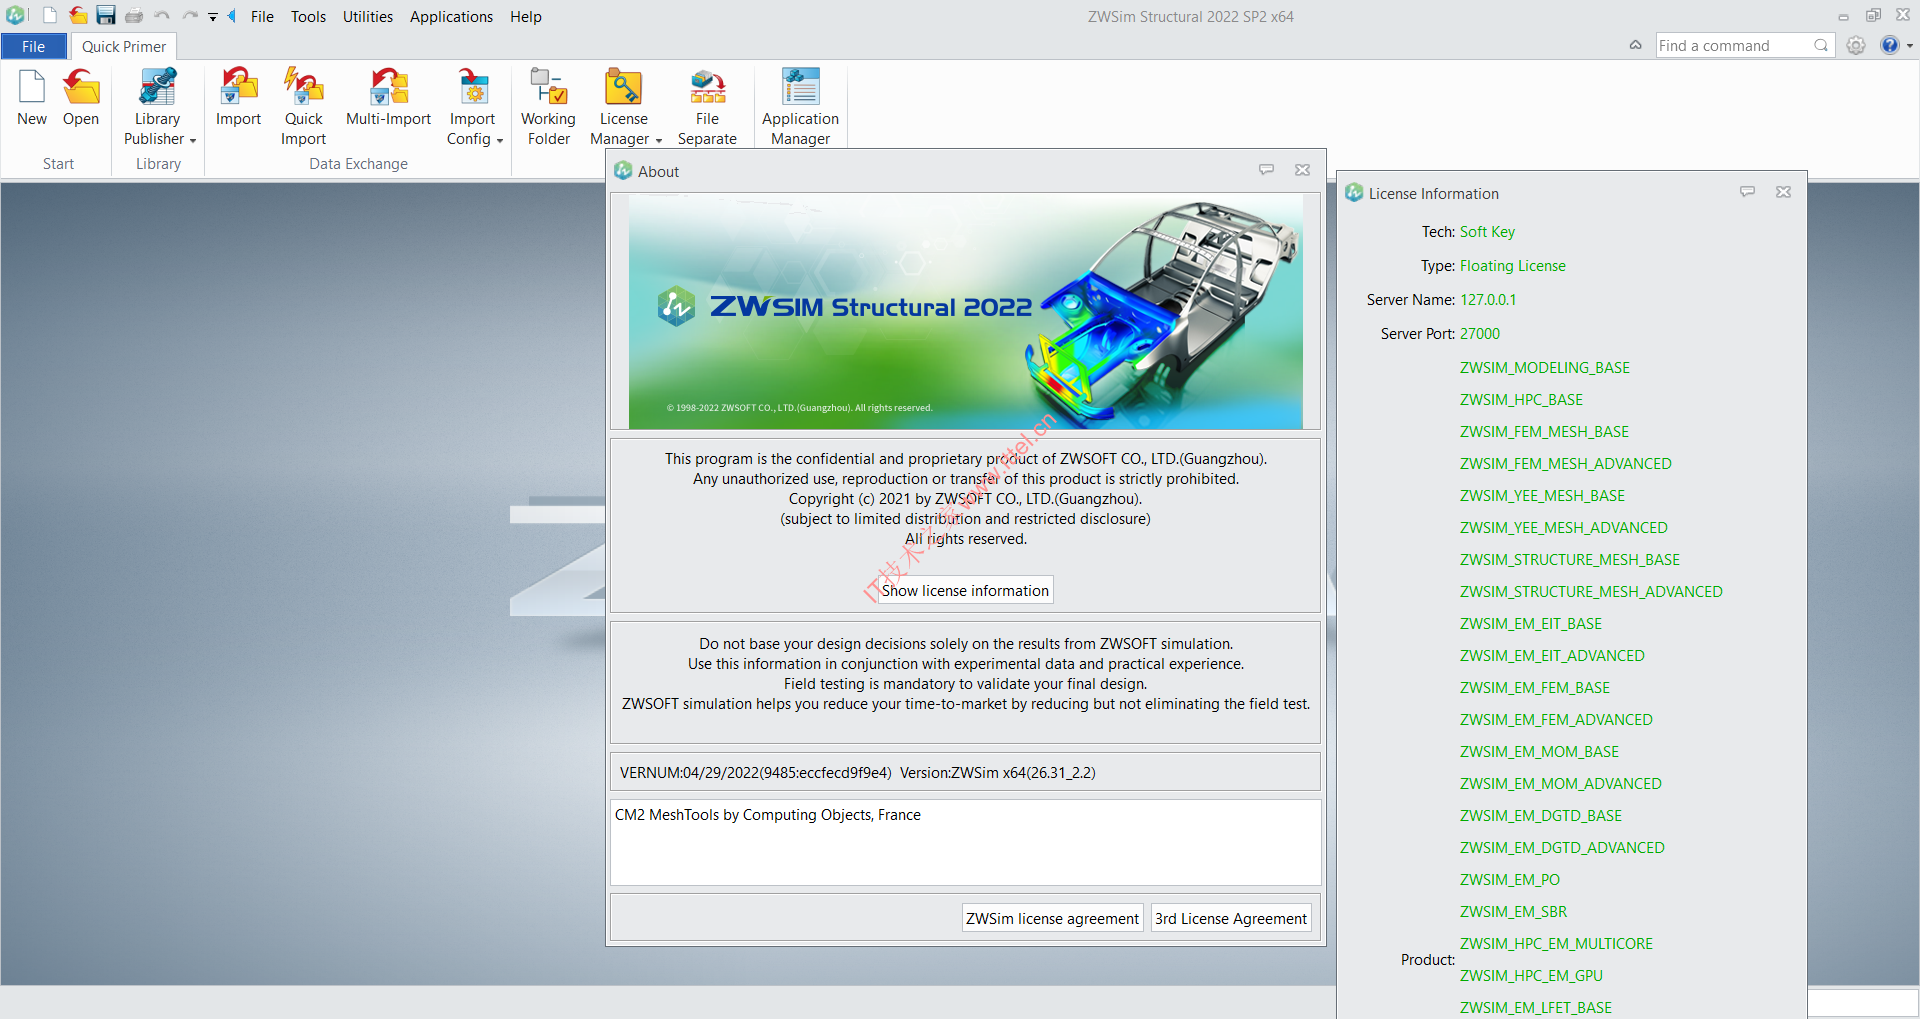Open the Utilities menu
Viewport: 1920px width, 1019px height.
coord(368,17)
